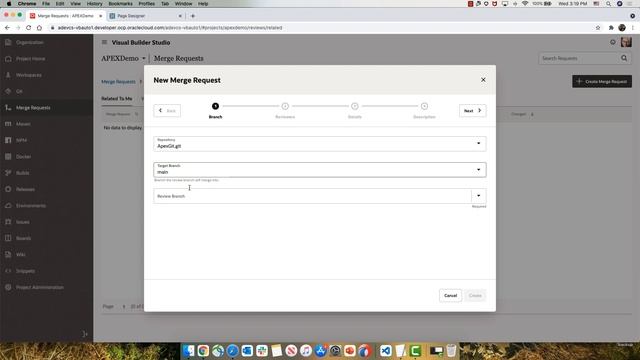Open Slack from the dock

pyautogui.click(x=262, y=351)
